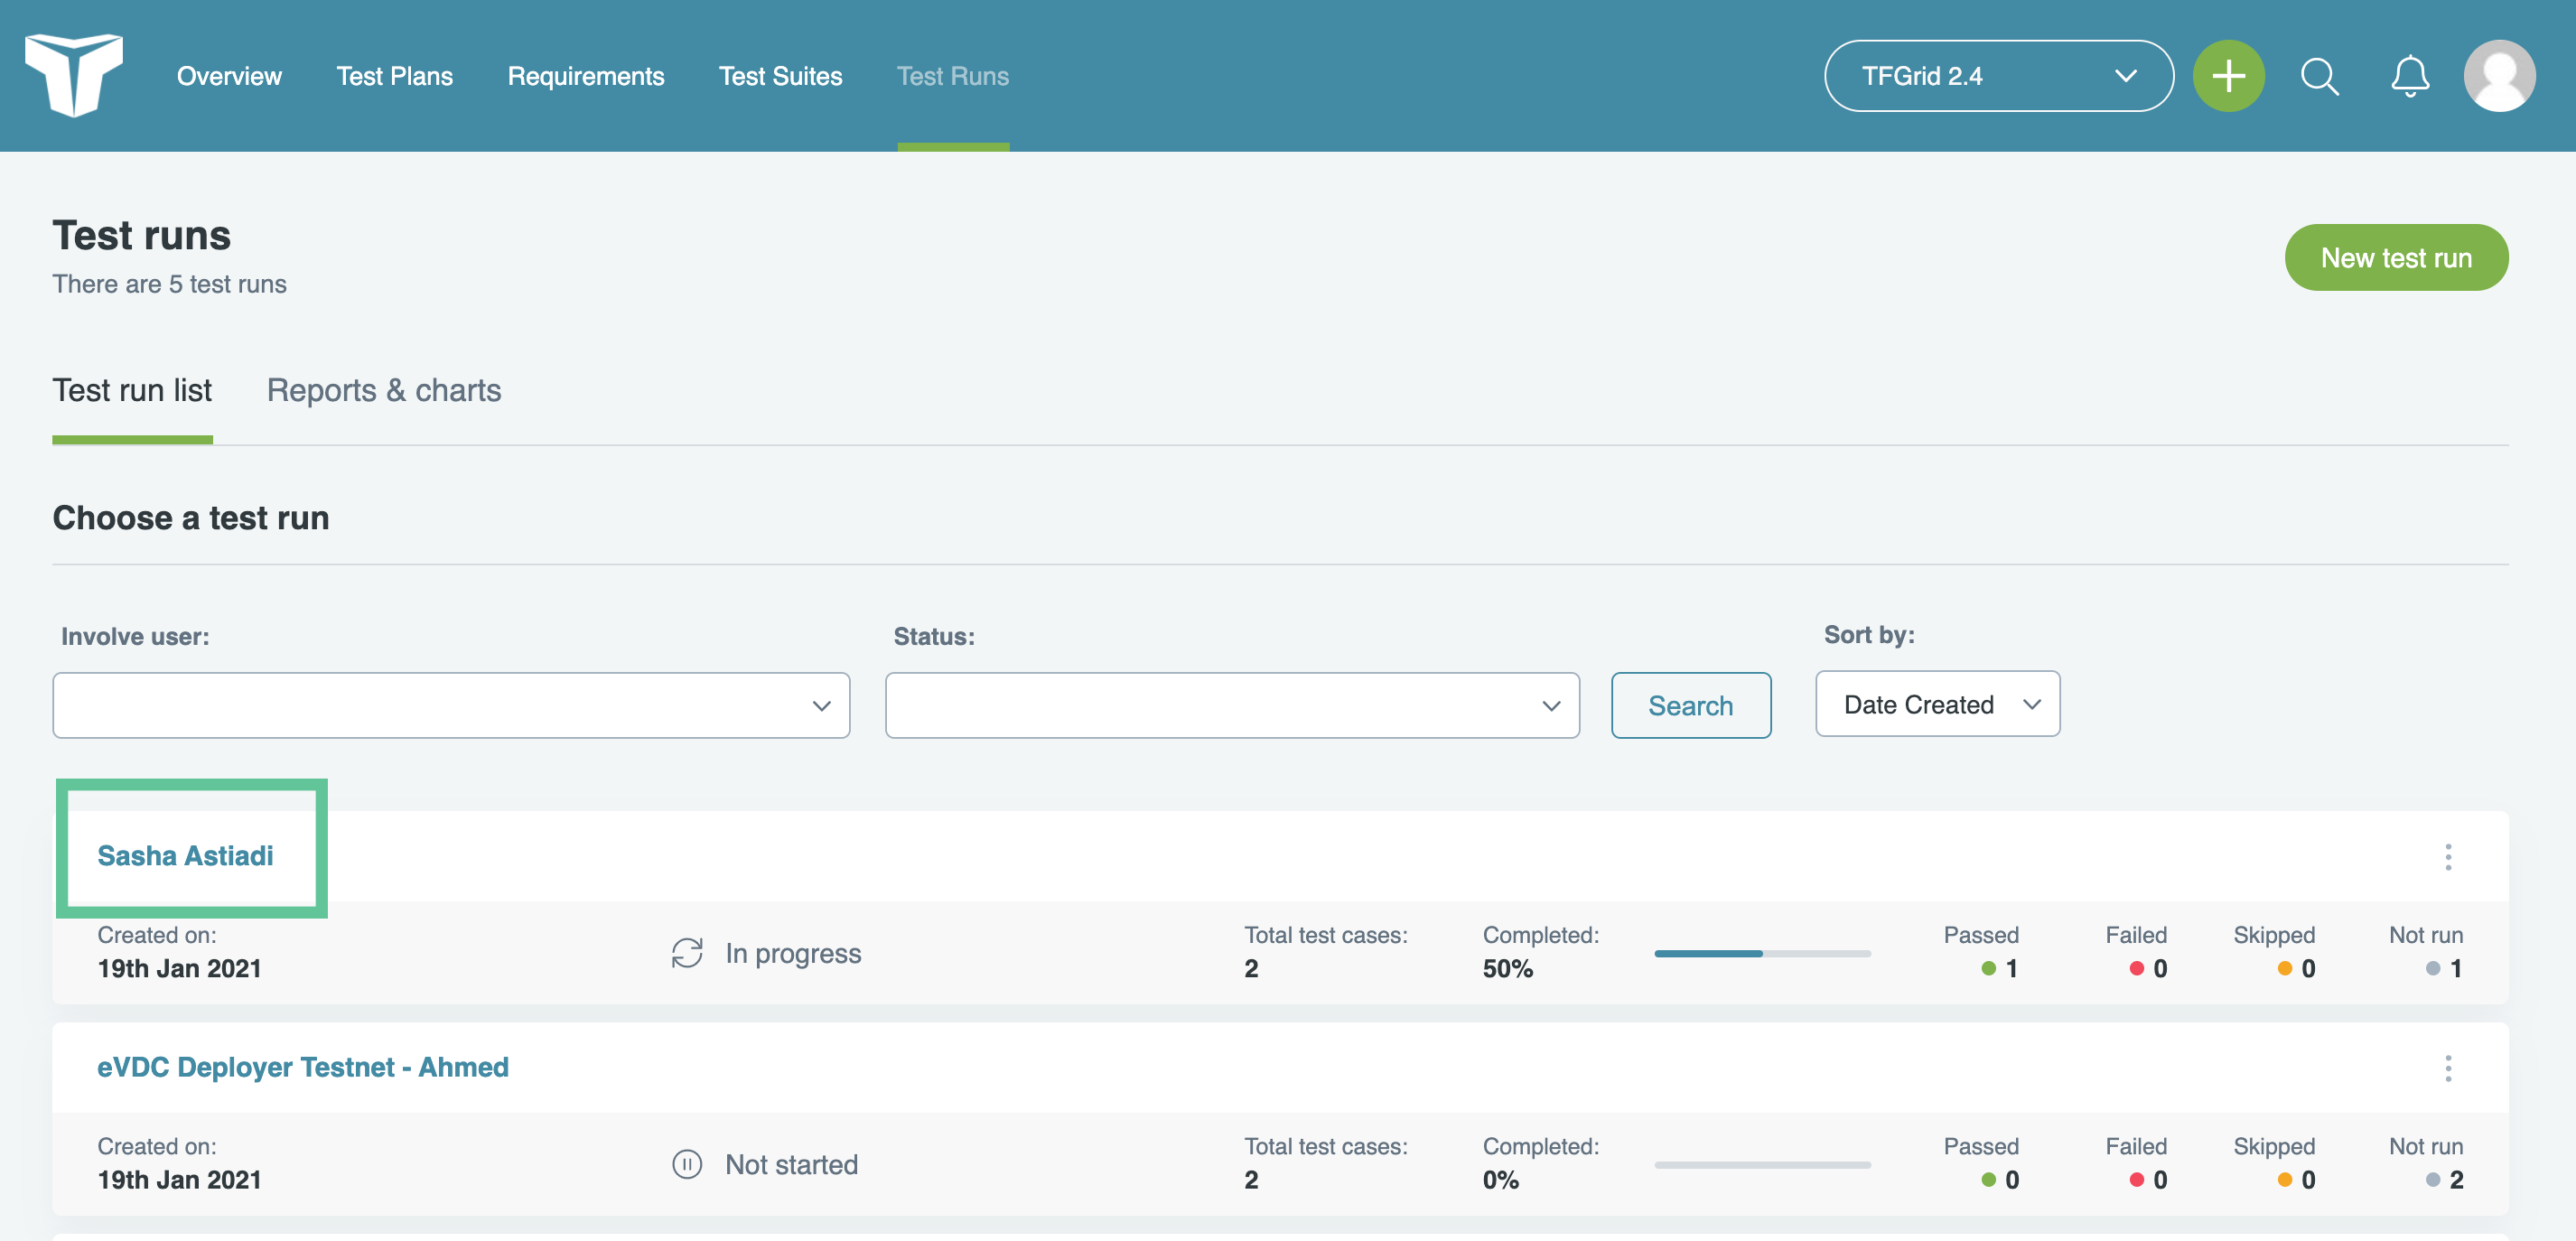The width and height of the screenshot is (2576, 1241).
Task: Open three-dot menu for Sasha Astiadi run
Action: [x=2448, y=857]
